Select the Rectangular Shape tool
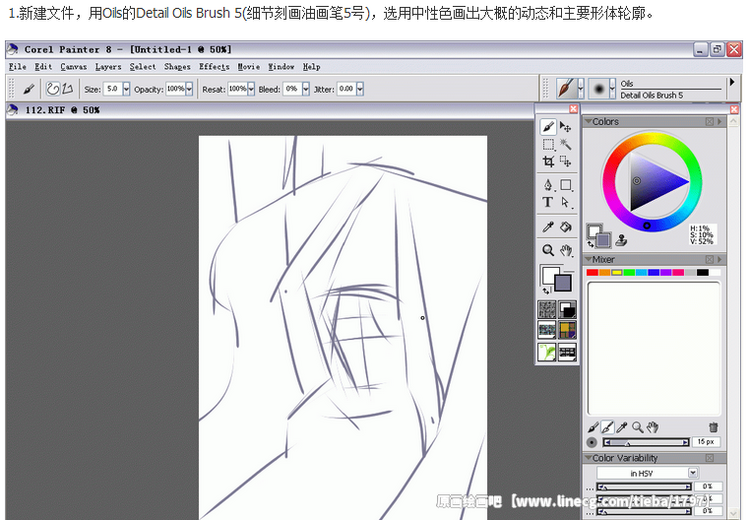This screenshot has height=520, width=750. click(x=566, y=185)
